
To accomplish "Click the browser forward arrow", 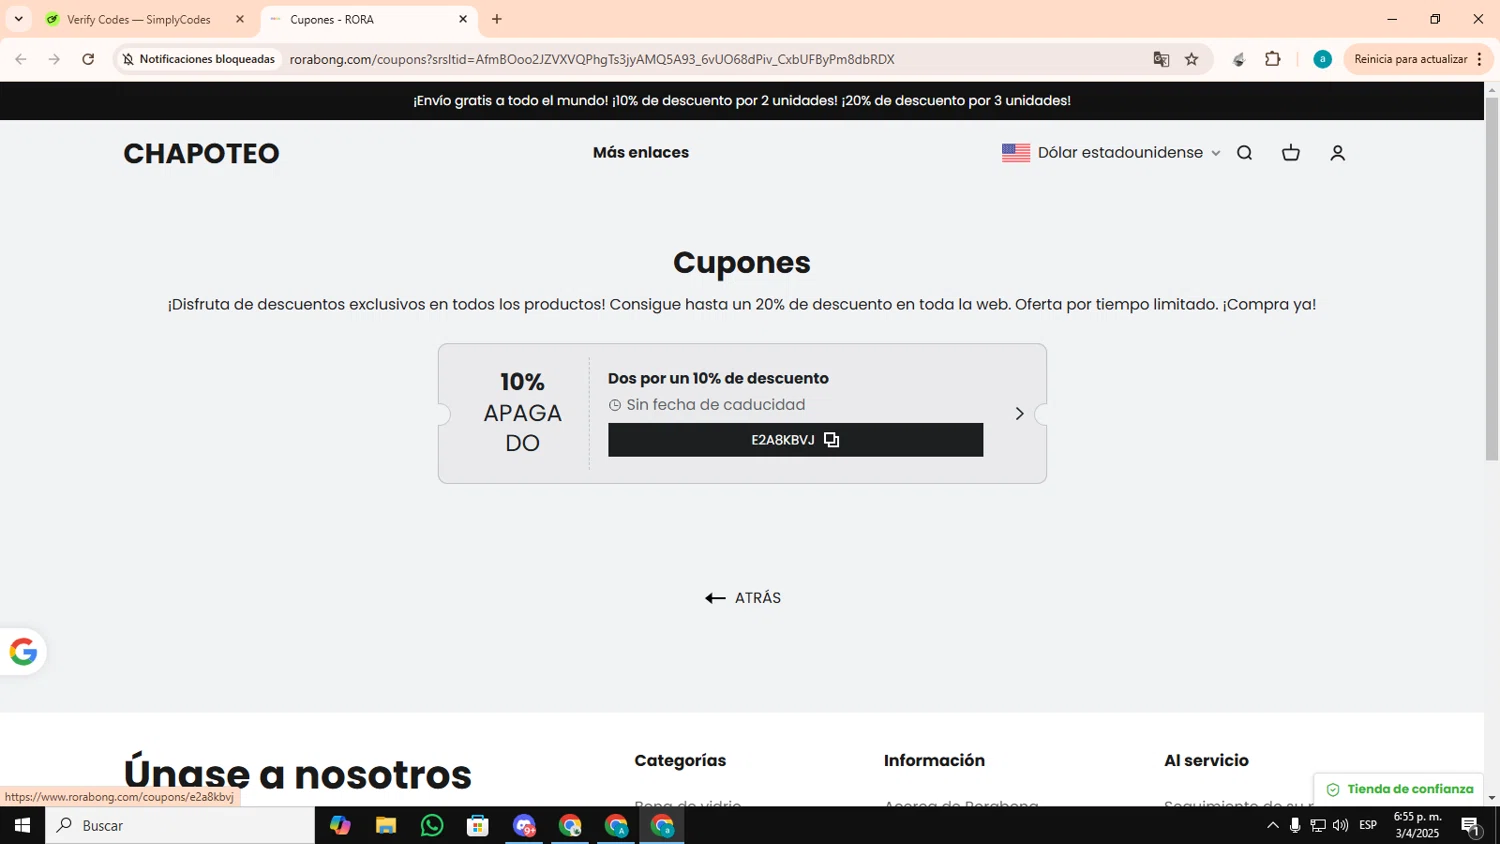I will (x=54, y=59).
